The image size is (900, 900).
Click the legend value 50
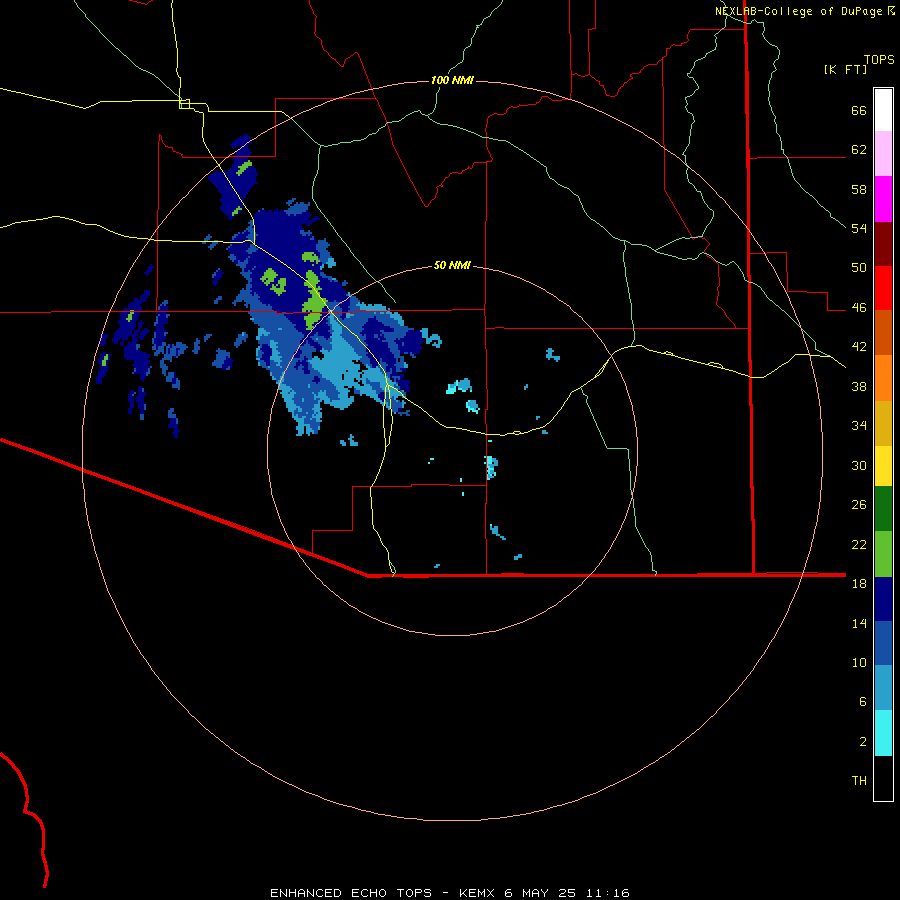point(859,268)
